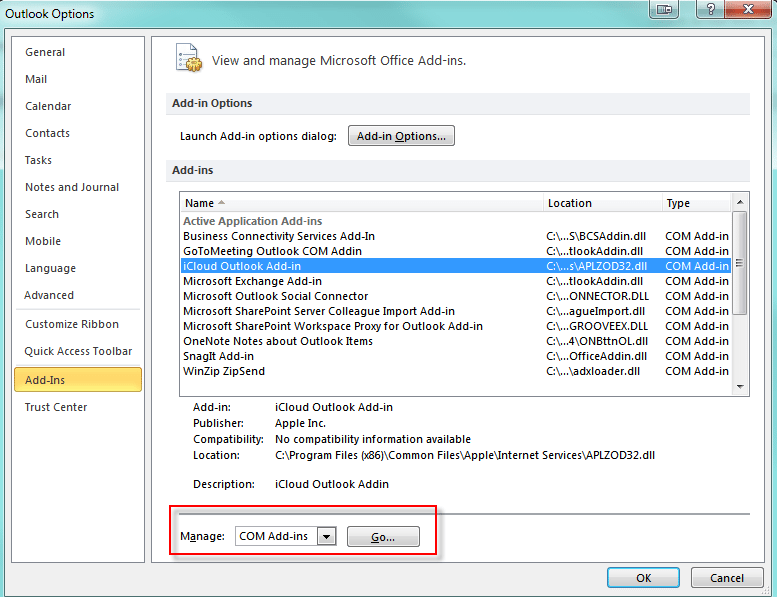Click the Go button
Image resolution: width=777 pixels, height=597 pixels.
tap(383, 537)
